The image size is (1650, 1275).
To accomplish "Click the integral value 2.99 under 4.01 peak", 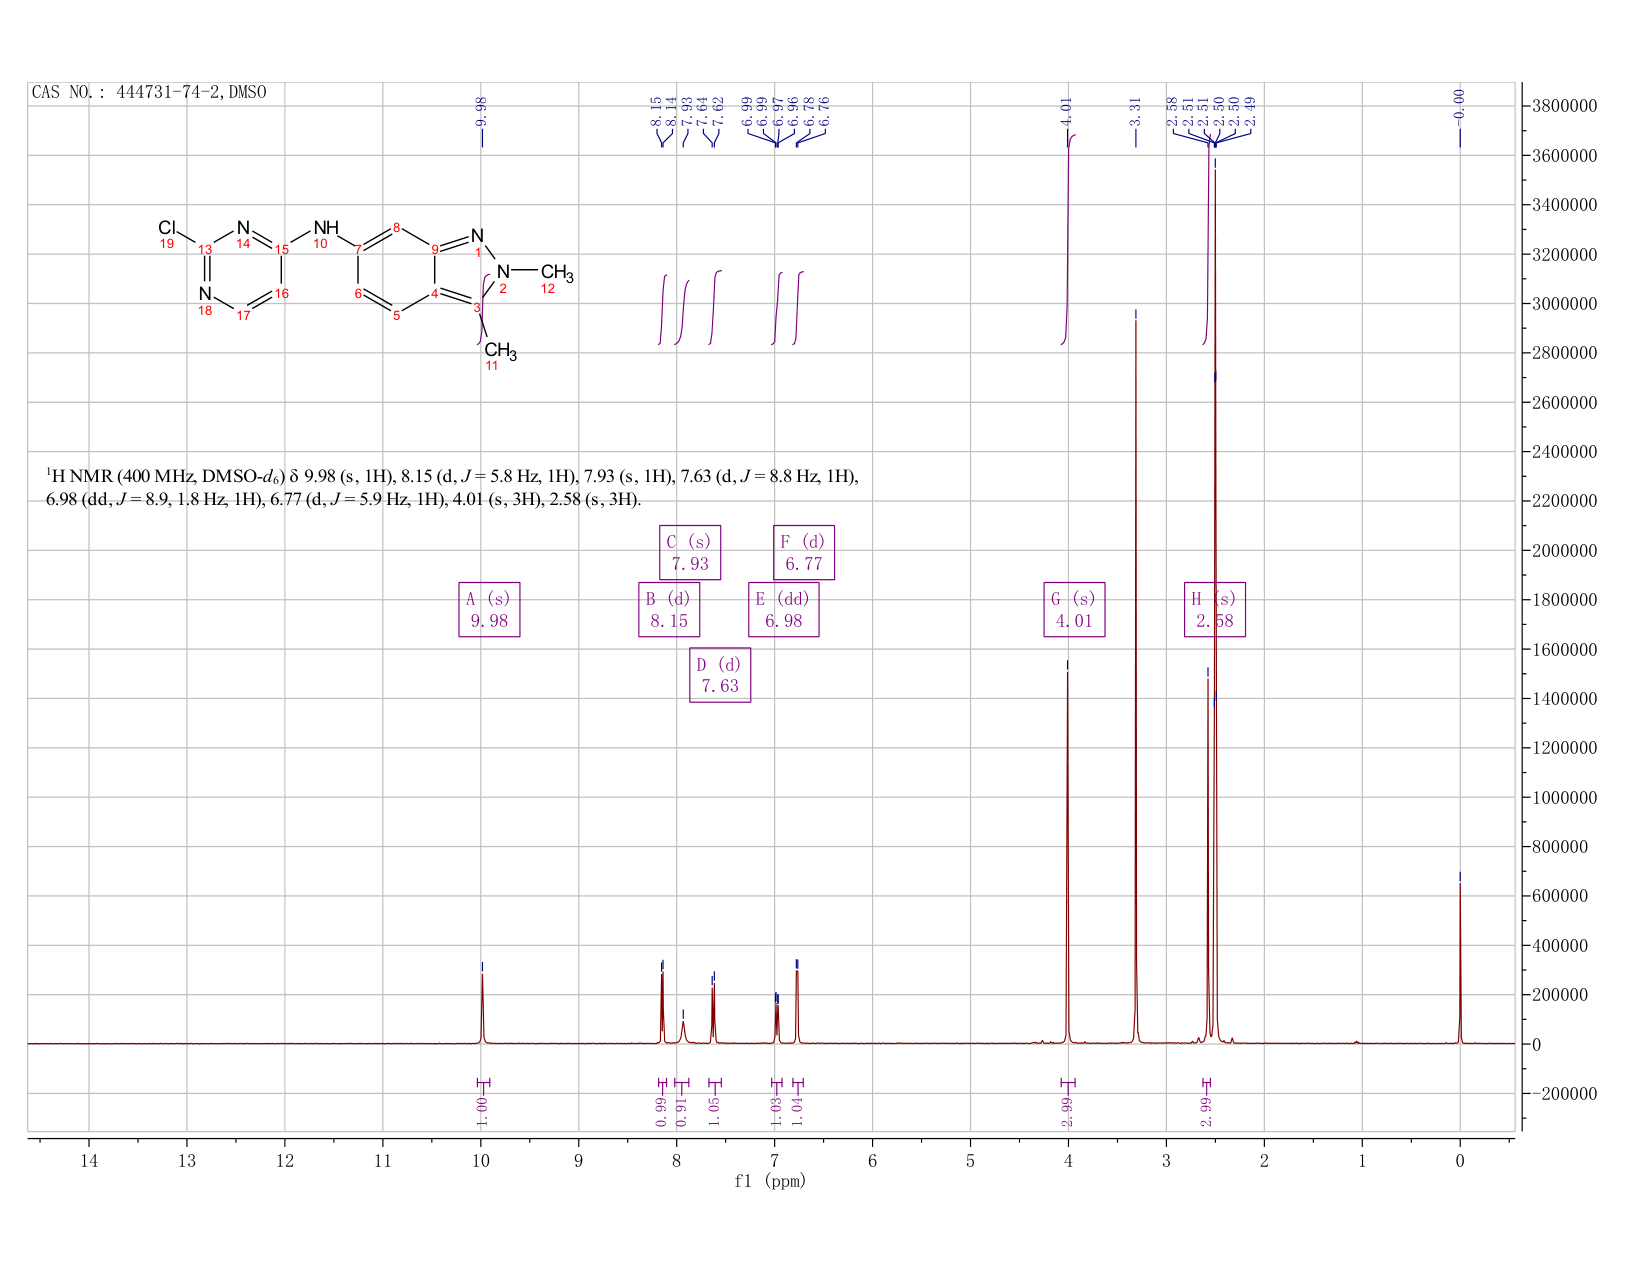I will click(x=1067, y=1110).
